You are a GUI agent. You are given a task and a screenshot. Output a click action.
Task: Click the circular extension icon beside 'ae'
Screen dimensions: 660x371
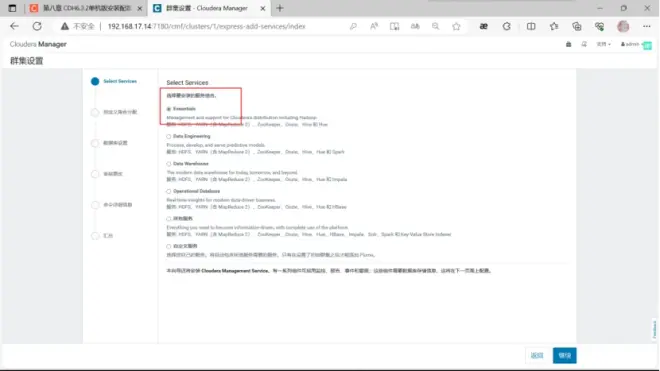tap(507, 26)
